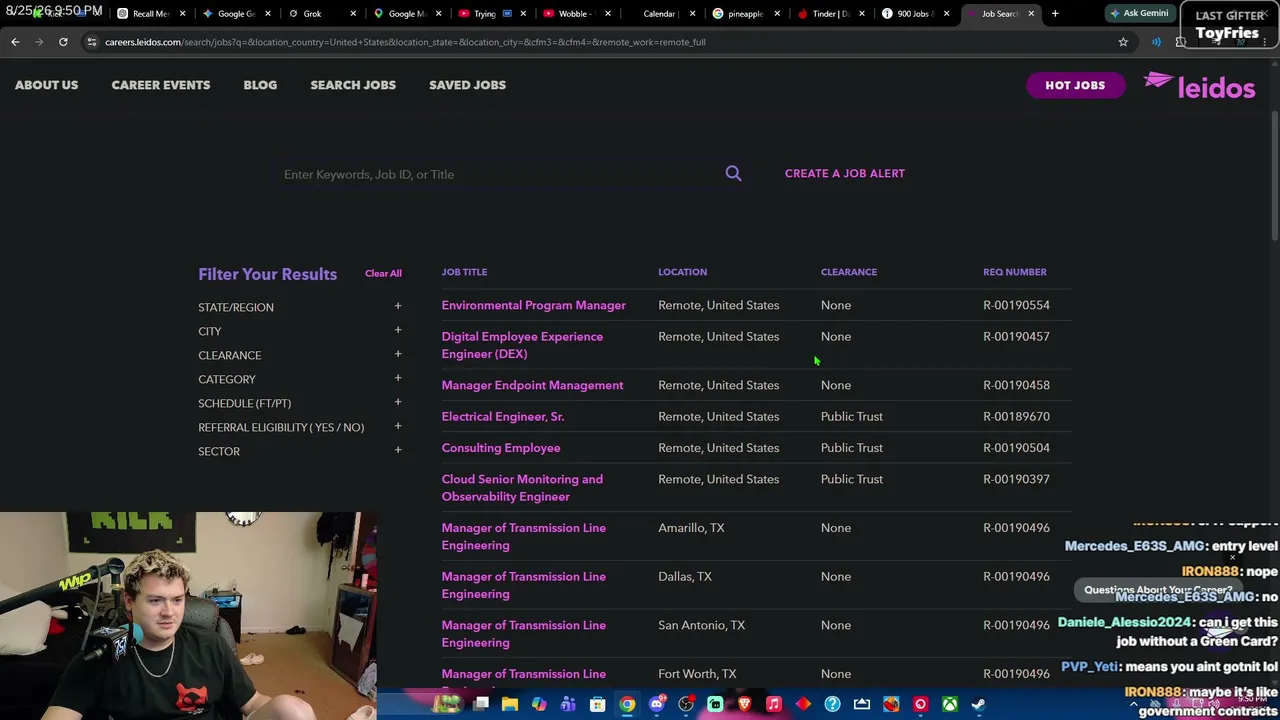
Task: View Saved Jobs
Action: coord(467,85)
